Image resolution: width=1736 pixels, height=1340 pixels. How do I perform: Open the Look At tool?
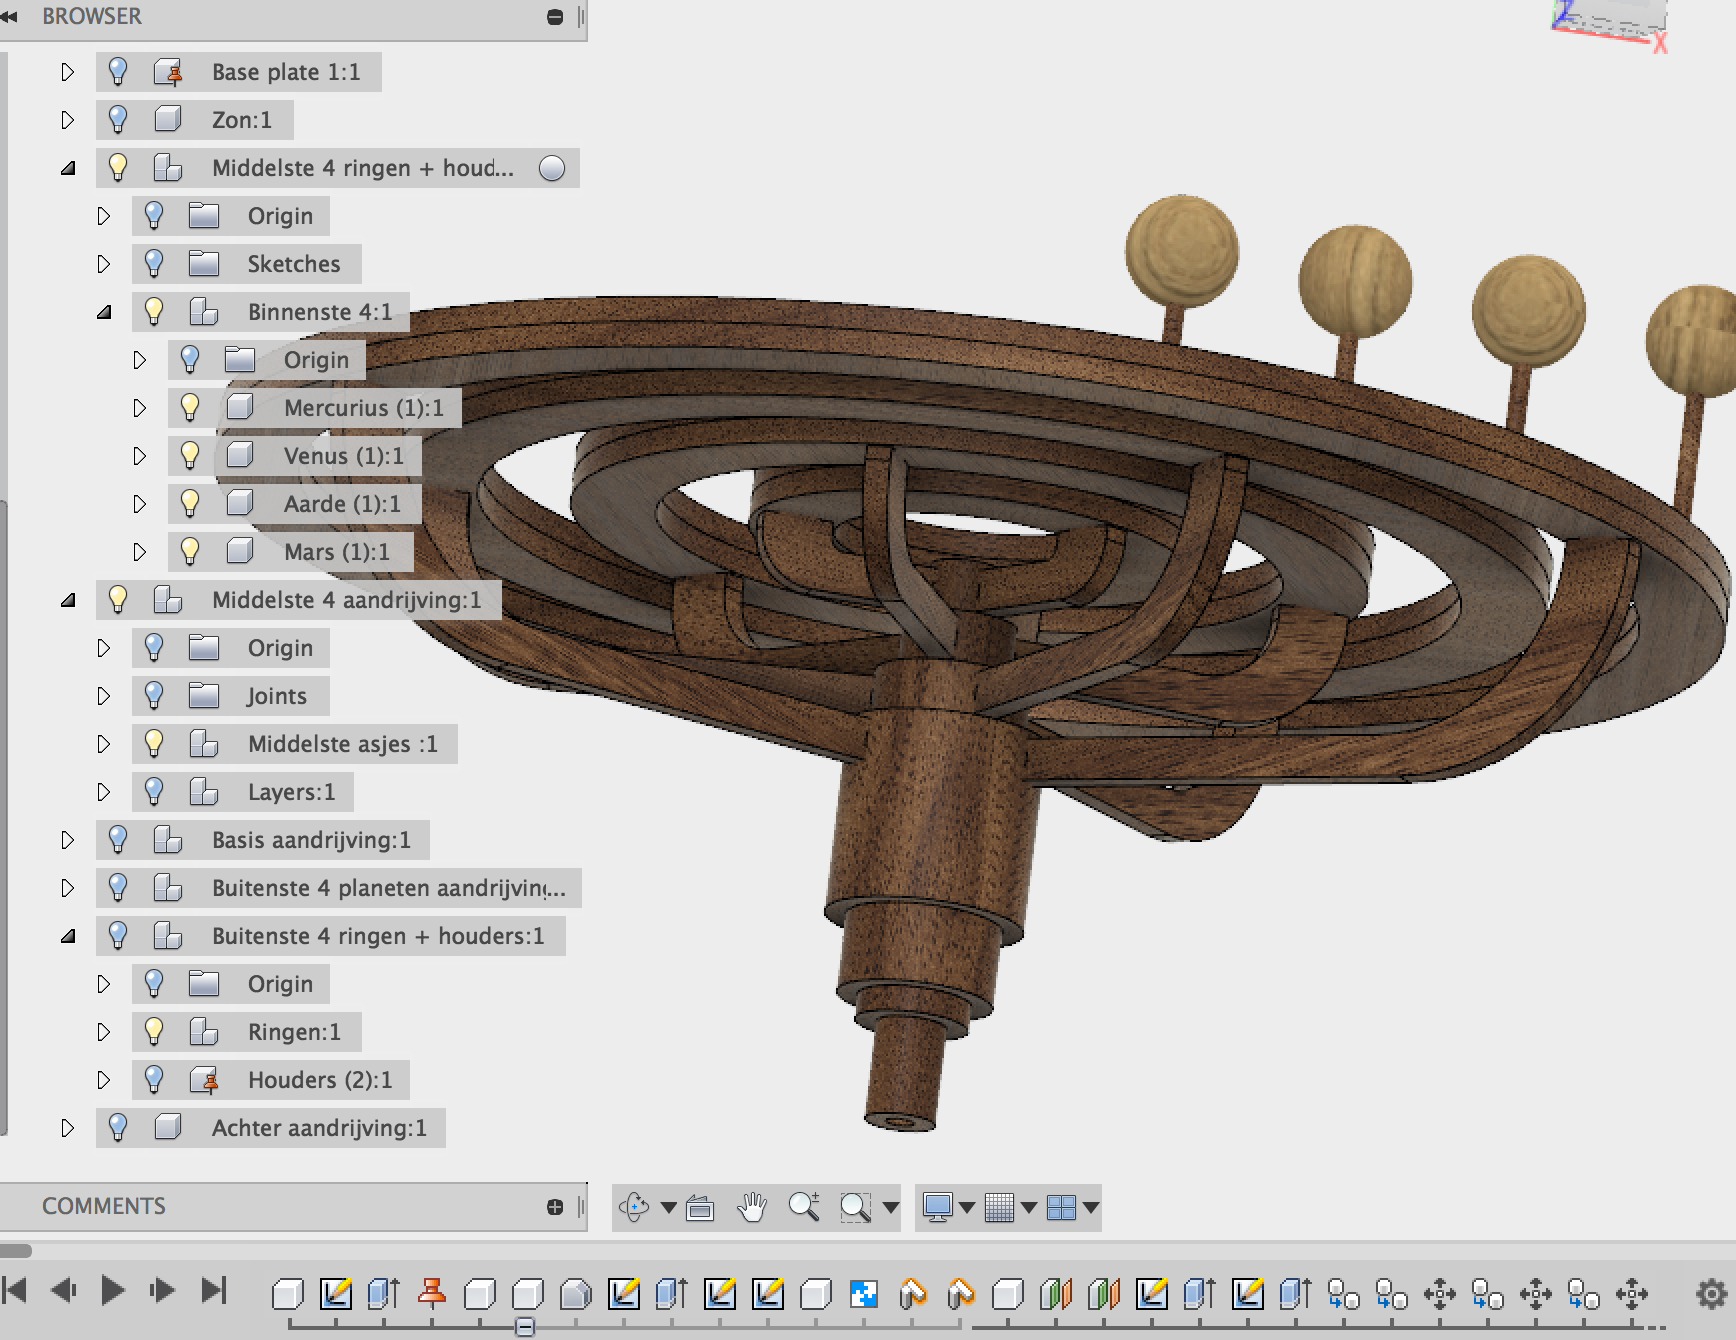[700, 1208]
